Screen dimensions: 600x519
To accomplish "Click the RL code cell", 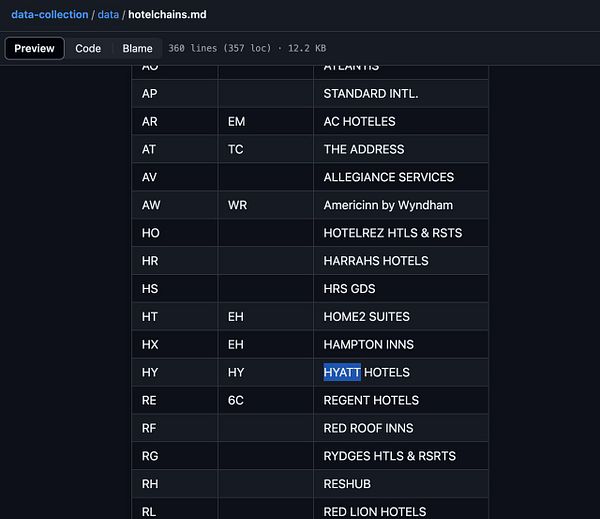I will pyautogui.click(x=175, y=509).
